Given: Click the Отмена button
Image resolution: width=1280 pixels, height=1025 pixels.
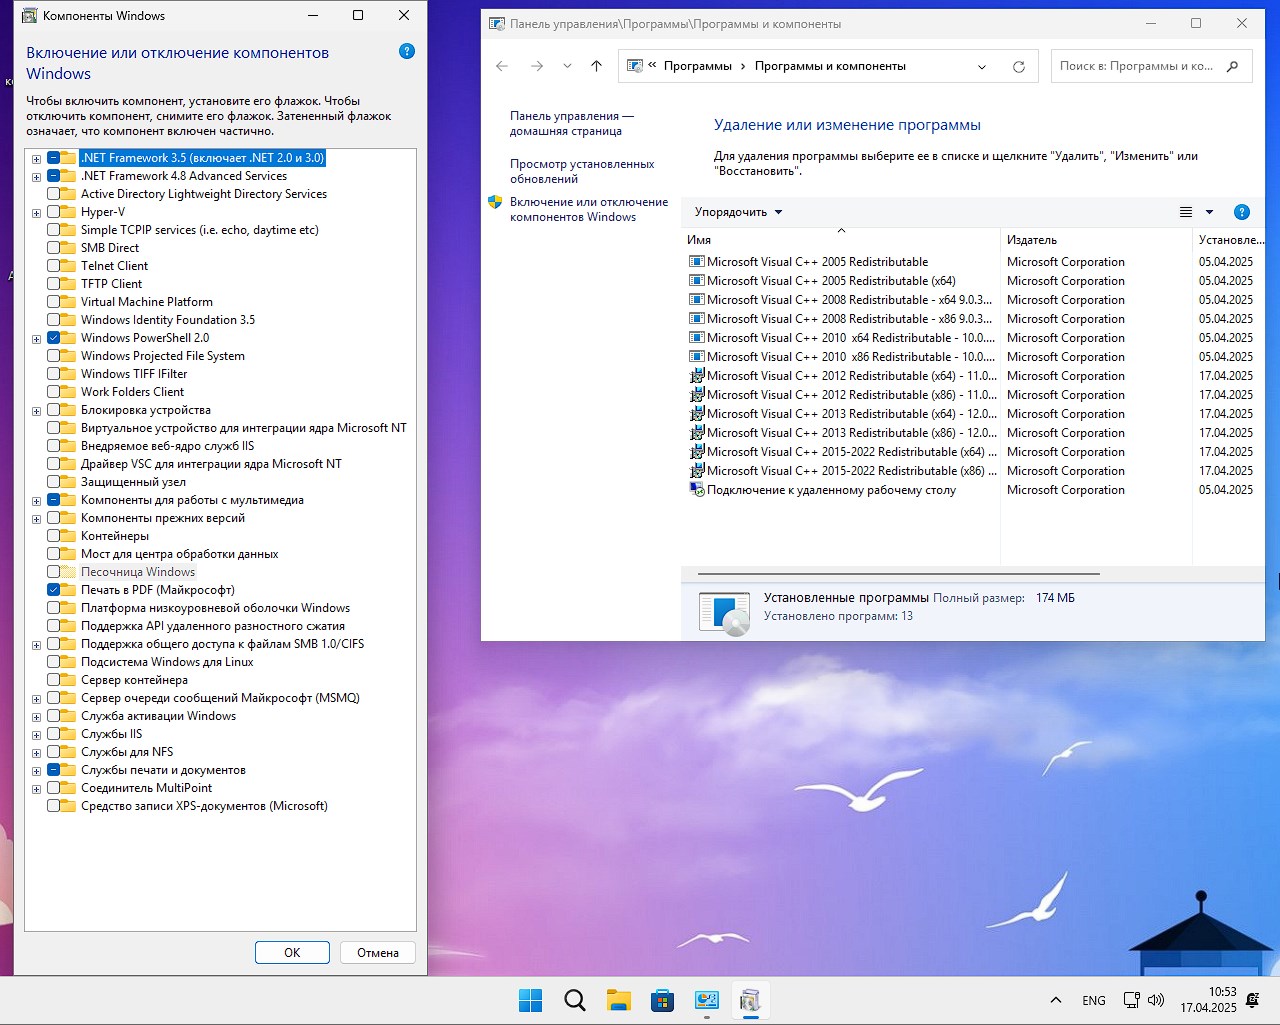Looking at the screenshot, I should (x=378, y=953).
